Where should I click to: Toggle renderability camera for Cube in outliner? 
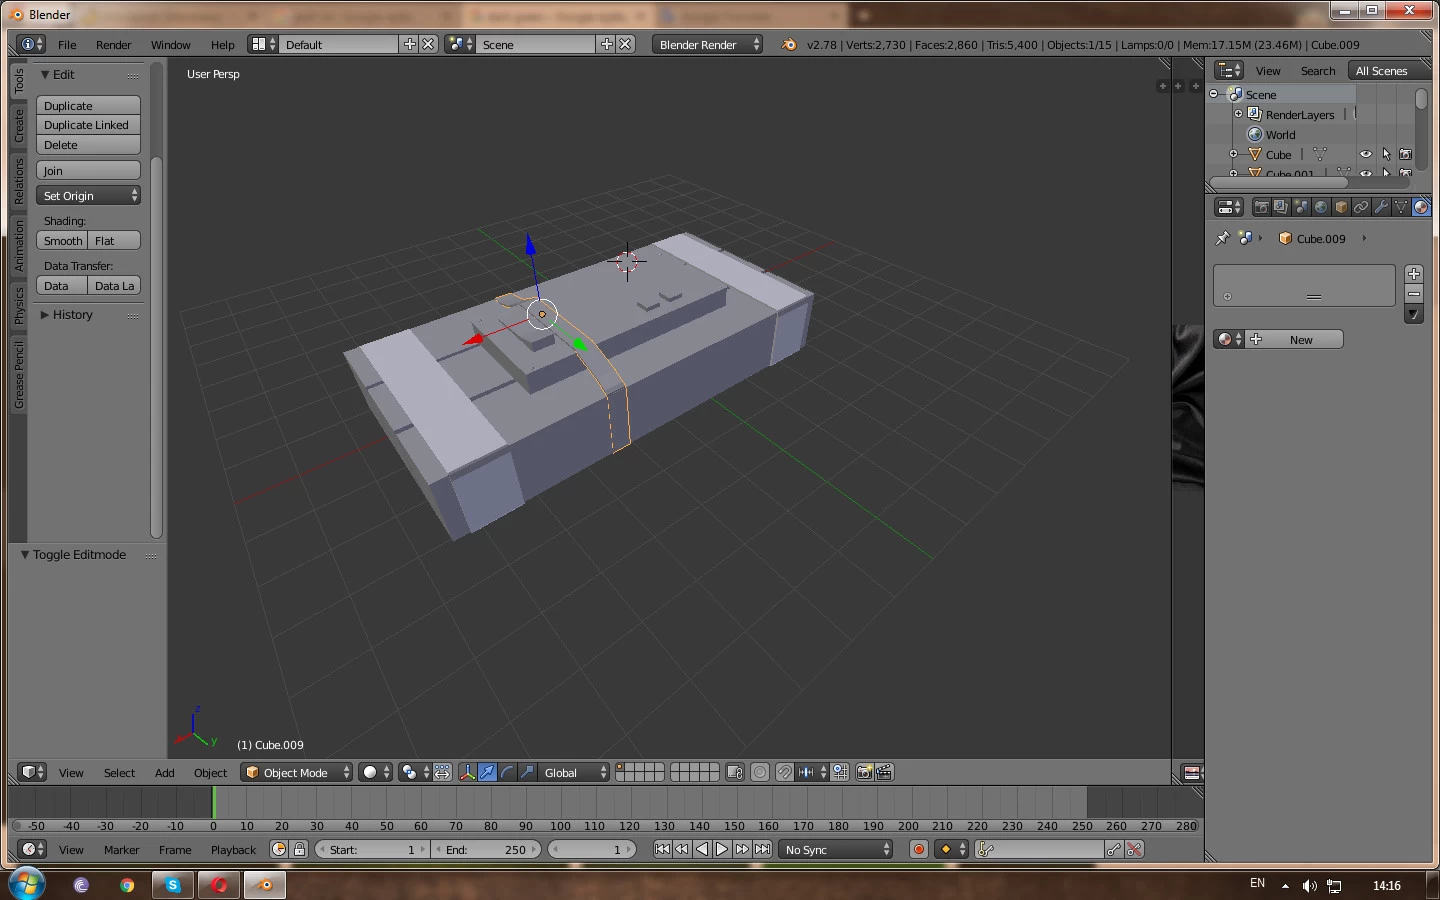(x=1406, y=154)
